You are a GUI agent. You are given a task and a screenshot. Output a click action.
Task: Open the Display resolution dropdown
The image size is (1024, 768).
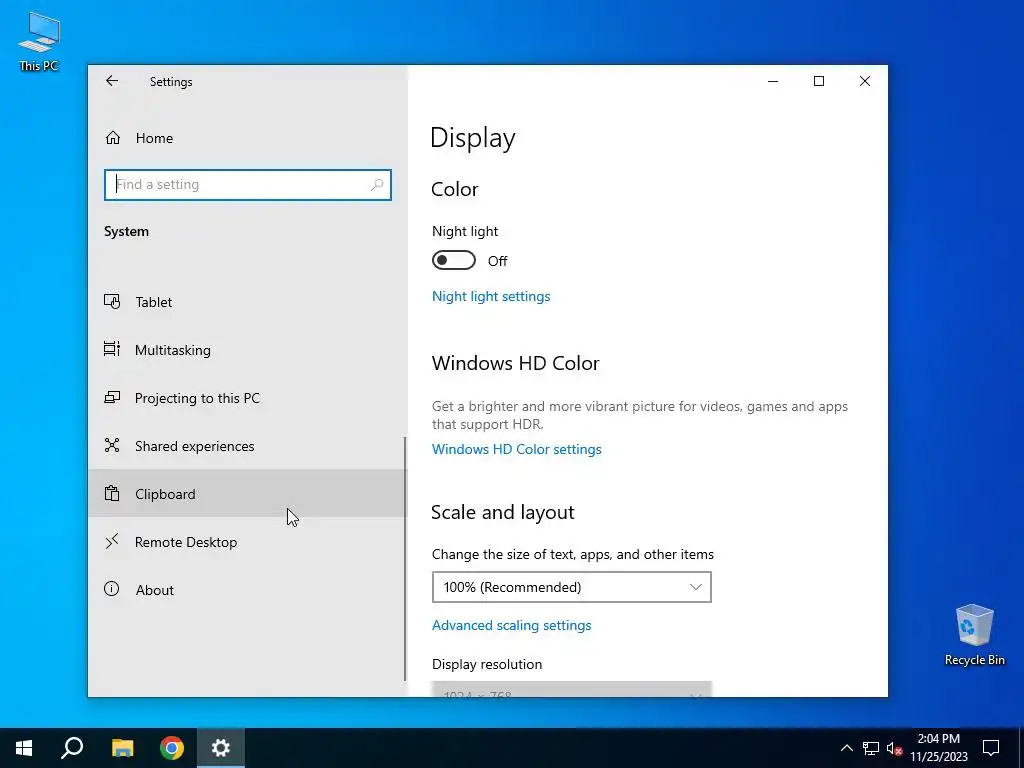[571, 690]
